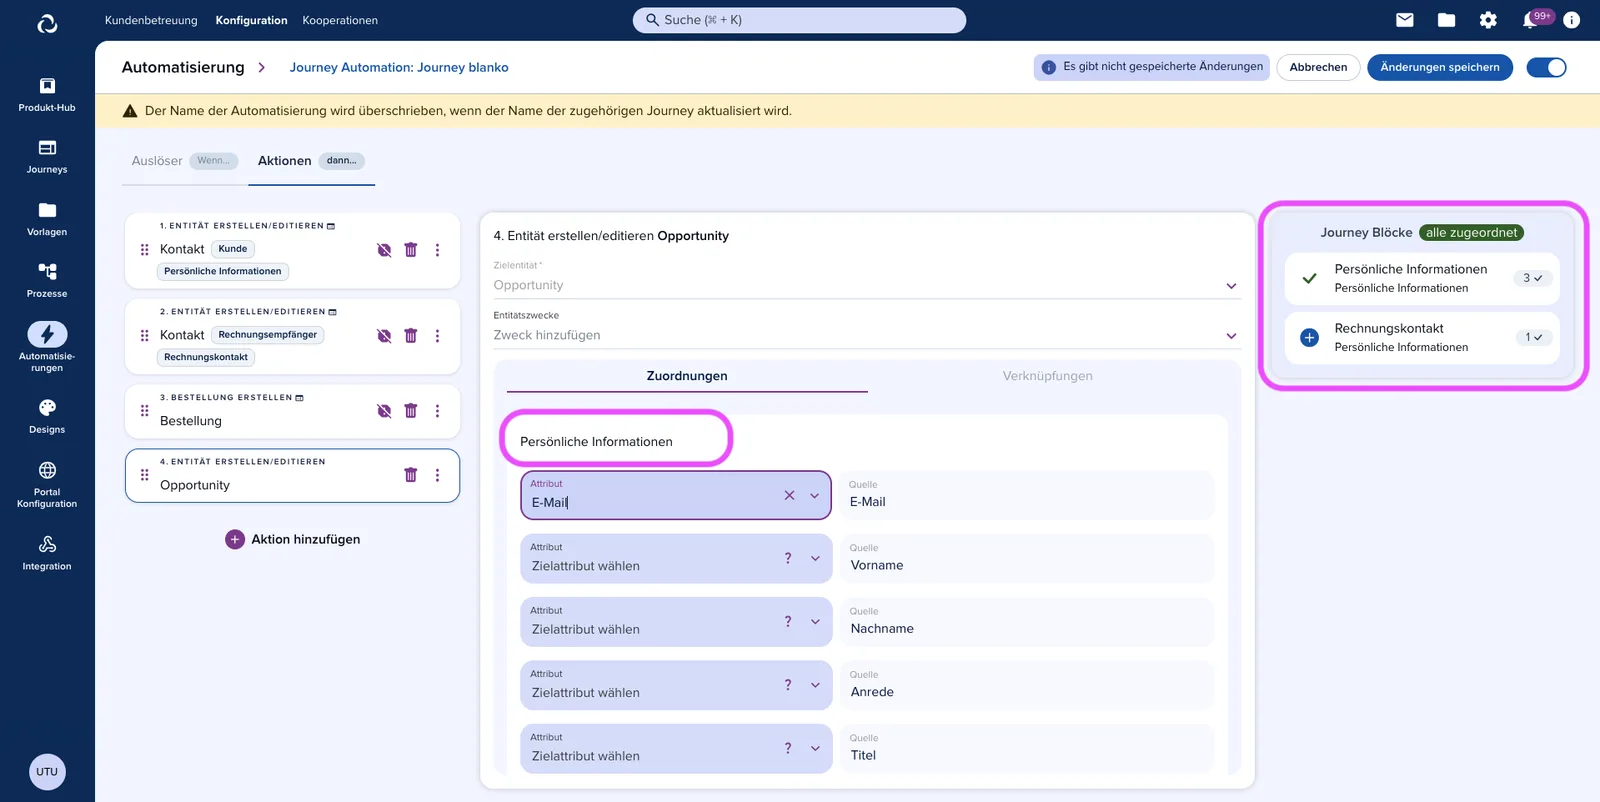Screen dimensions: 1600x802
Task: Focus the Suche search field
Action: point(799,20)
